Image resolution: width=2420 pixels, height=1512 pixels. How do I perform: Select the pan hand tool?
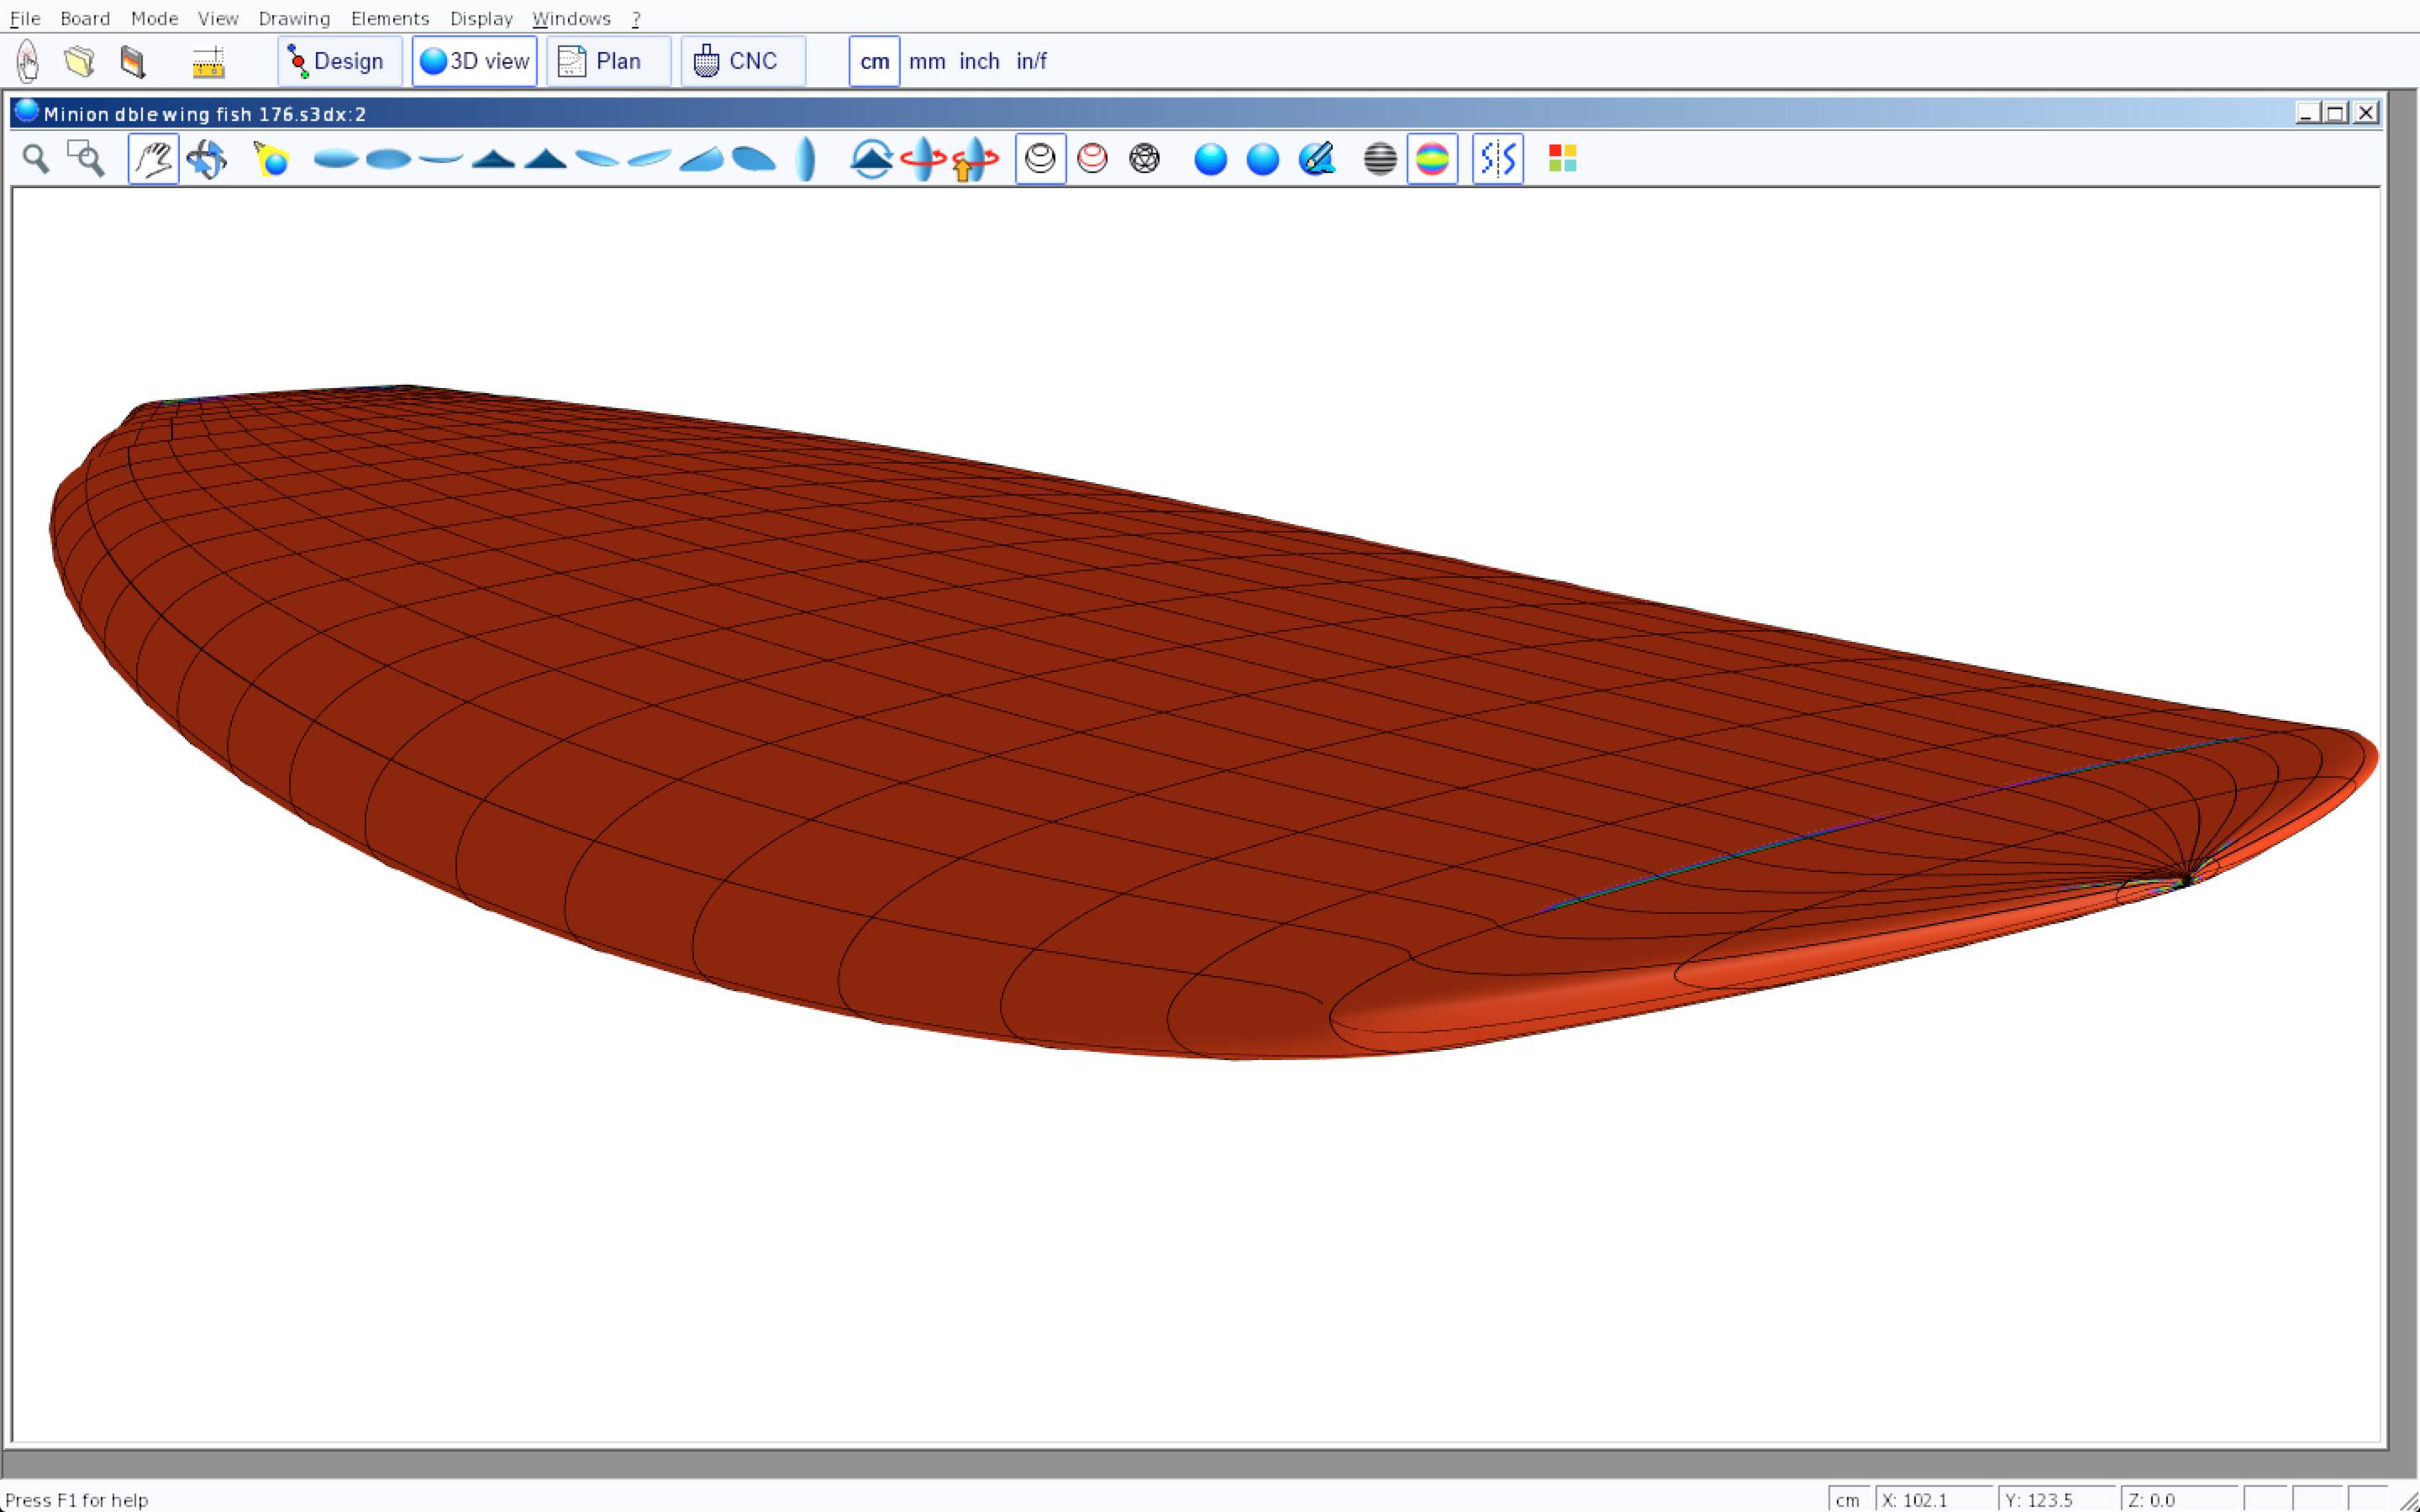153,159
